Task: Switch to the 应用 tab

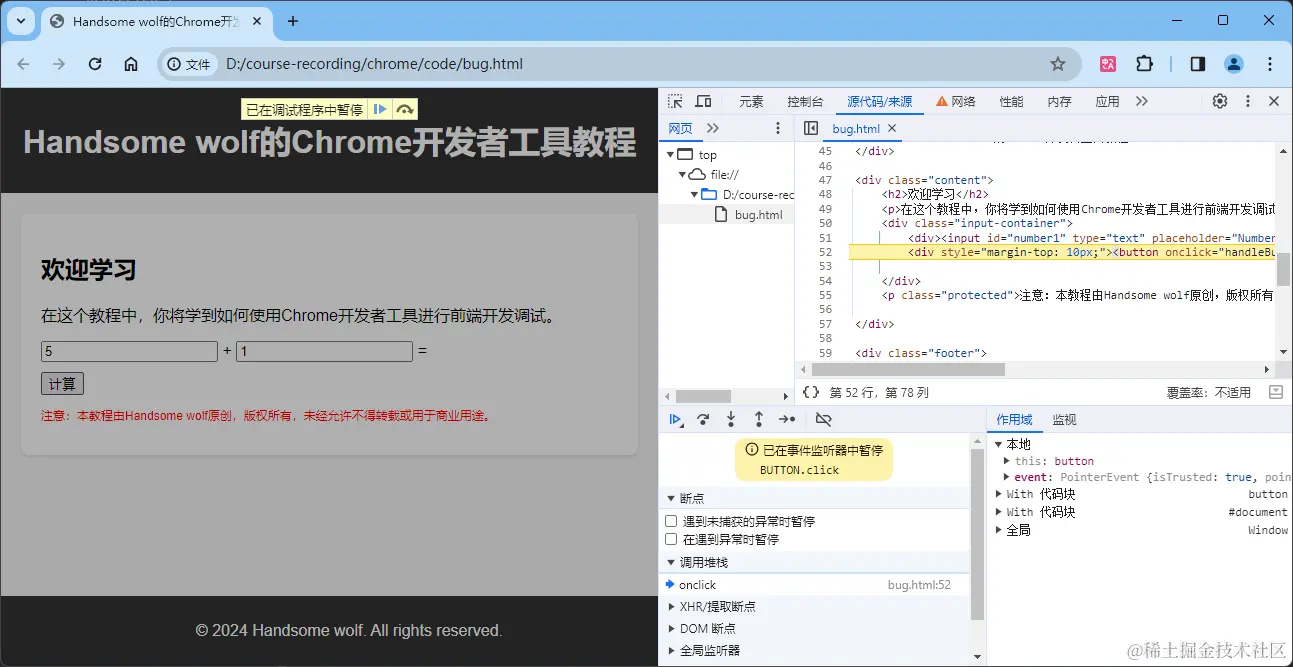Action: click(1107, 102)
